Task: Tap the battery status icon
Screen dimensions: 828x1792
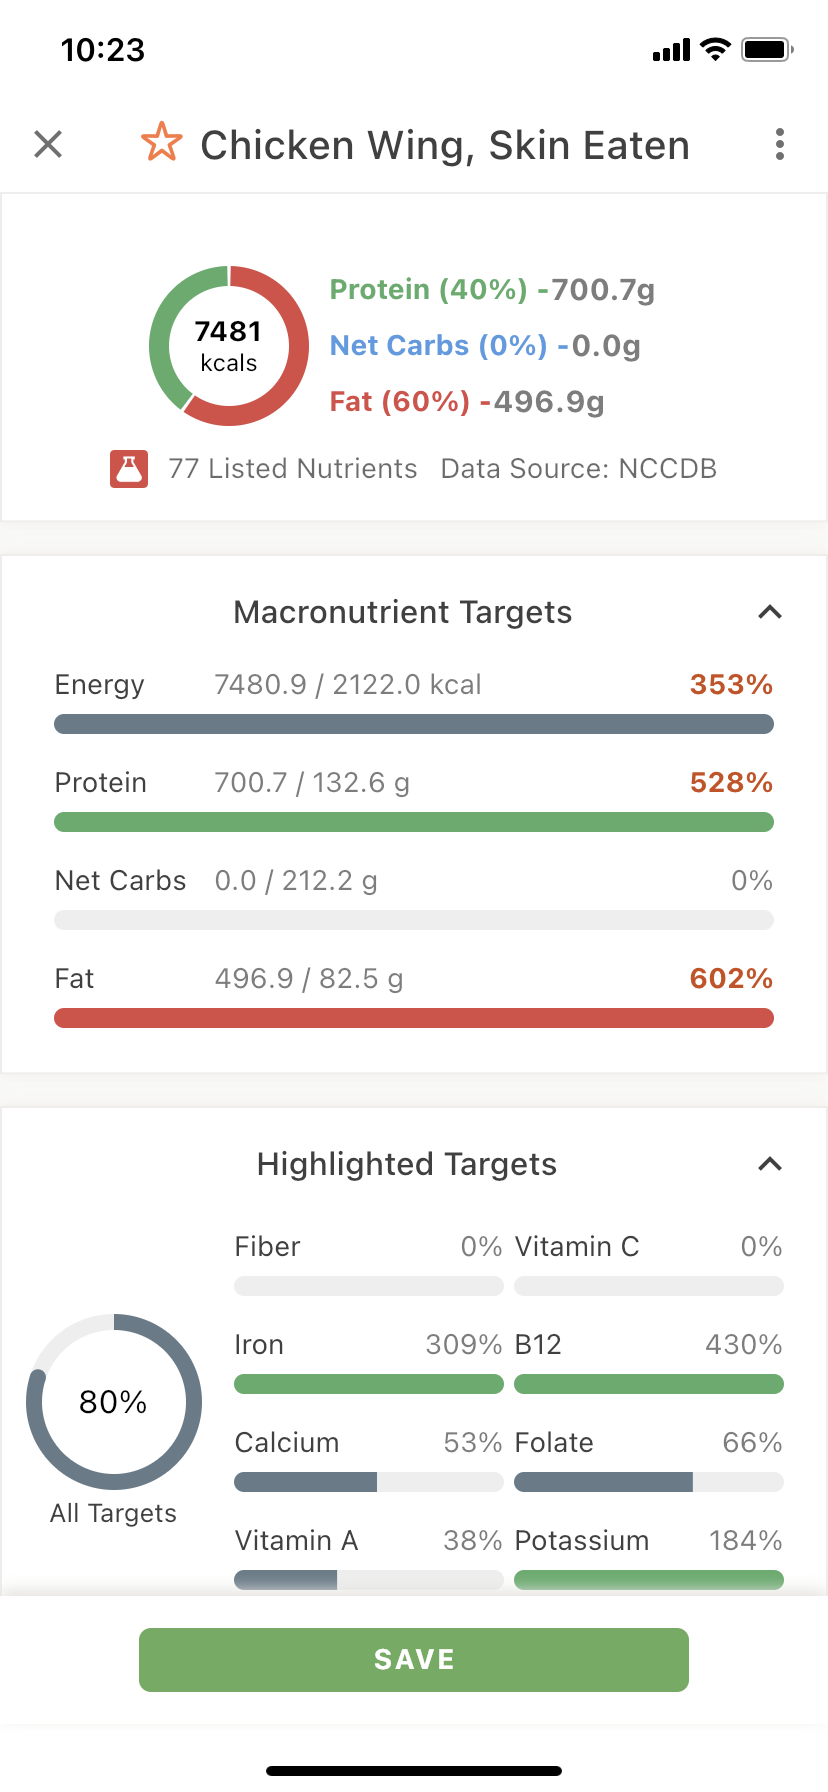Action: tap(767, 49)
